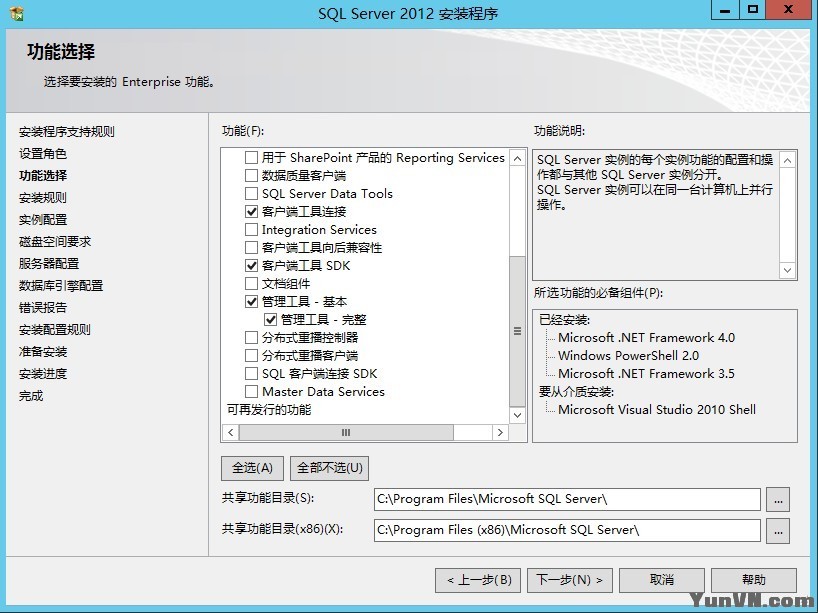Viewport: 818px width, 613px height.
Task: Check the 文档组件 checkbox
Action: [x=251, y=283]
